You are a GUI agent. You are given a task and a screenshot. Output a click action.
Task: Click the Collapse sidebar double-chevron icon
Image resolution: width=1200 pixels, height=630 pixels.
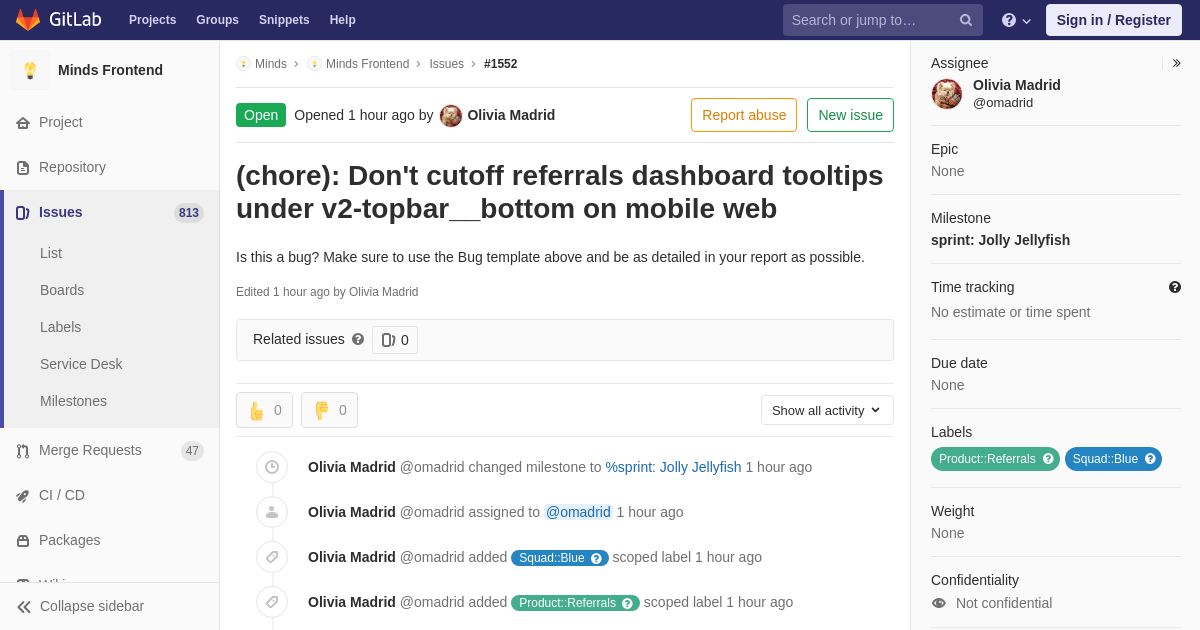24,607
